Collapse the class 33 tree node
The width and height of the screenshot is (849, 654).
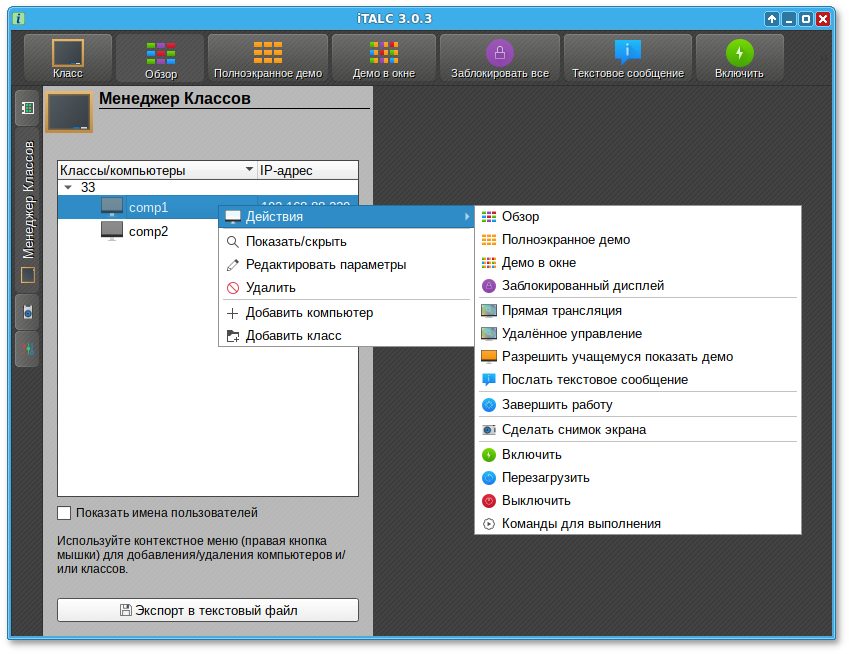[x=68, y=187]
